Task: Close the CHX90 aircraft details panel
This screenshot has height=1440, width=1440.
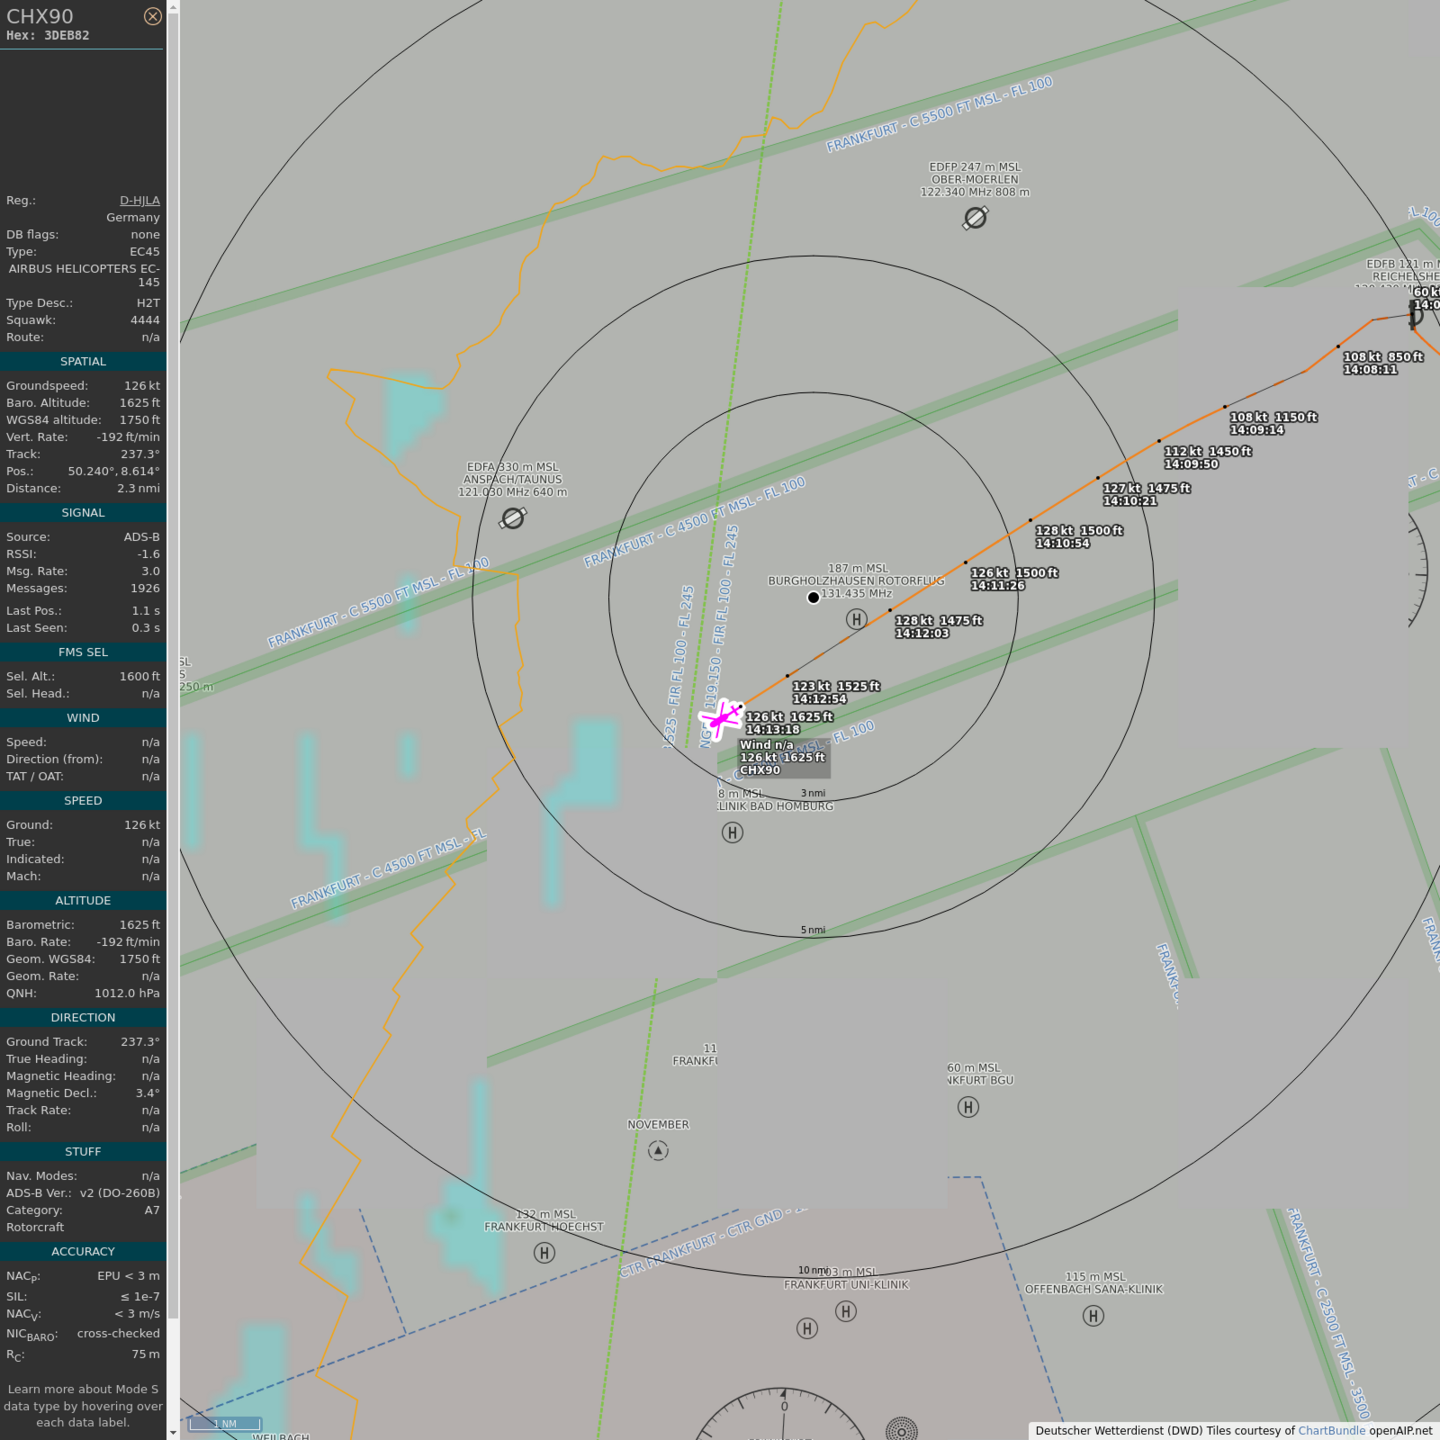Action: [152, 16]
